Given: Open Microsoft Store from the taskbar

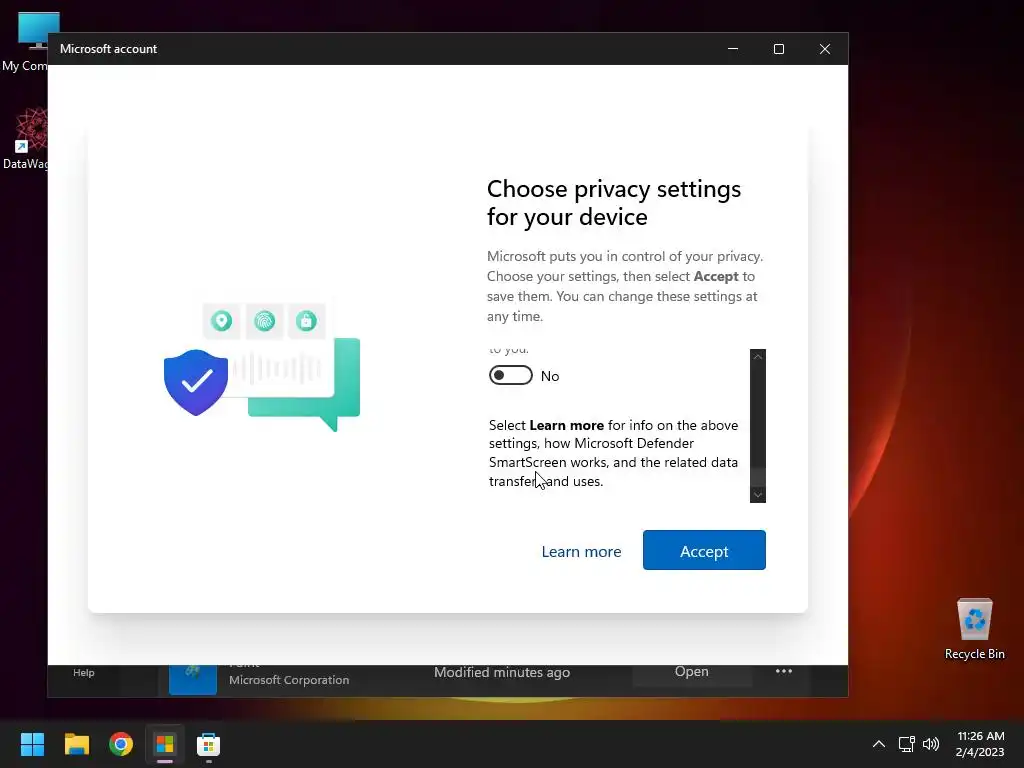Looking at the screenshot, I should [208, 744].
